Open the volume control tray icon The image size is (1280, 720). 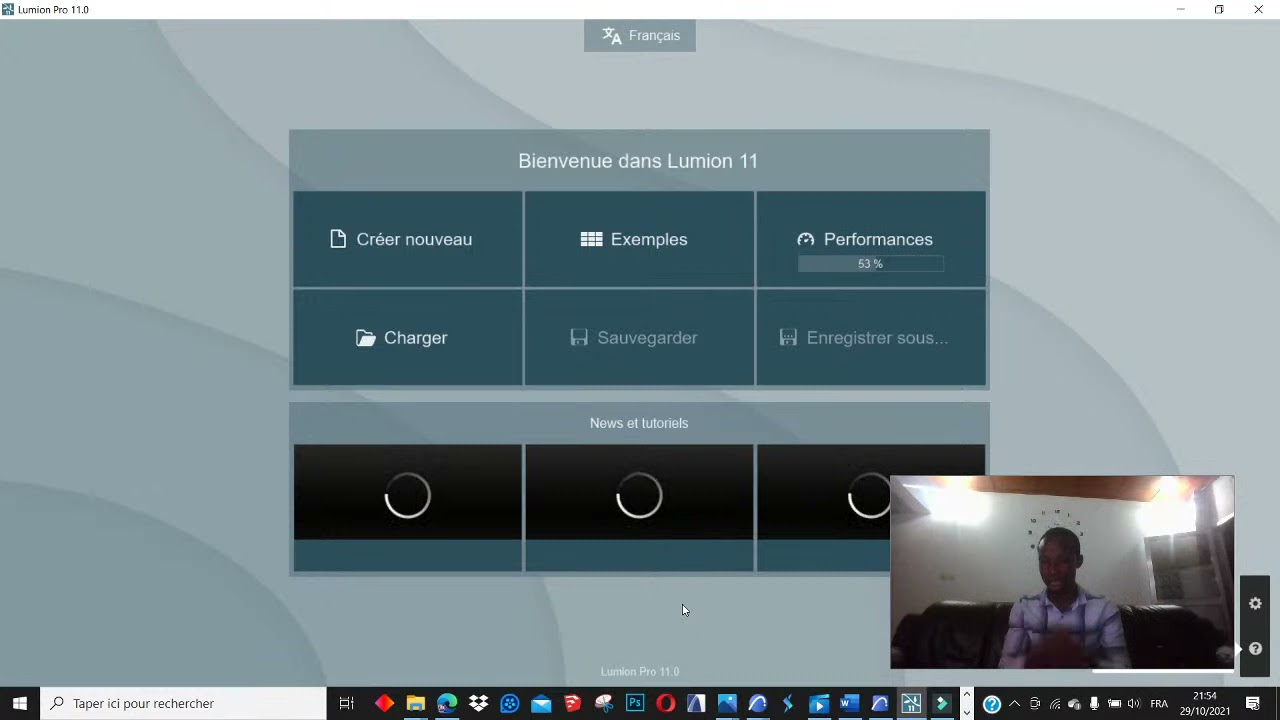click(x=1133, y=704)
